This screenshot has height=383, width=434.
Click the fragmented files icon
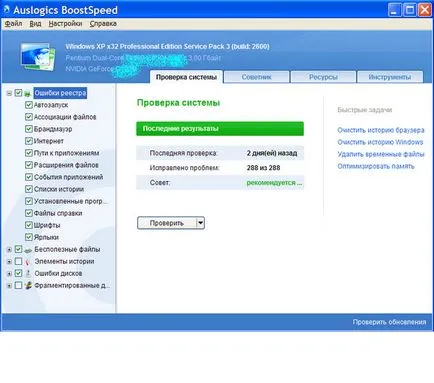tap(28, 285)
